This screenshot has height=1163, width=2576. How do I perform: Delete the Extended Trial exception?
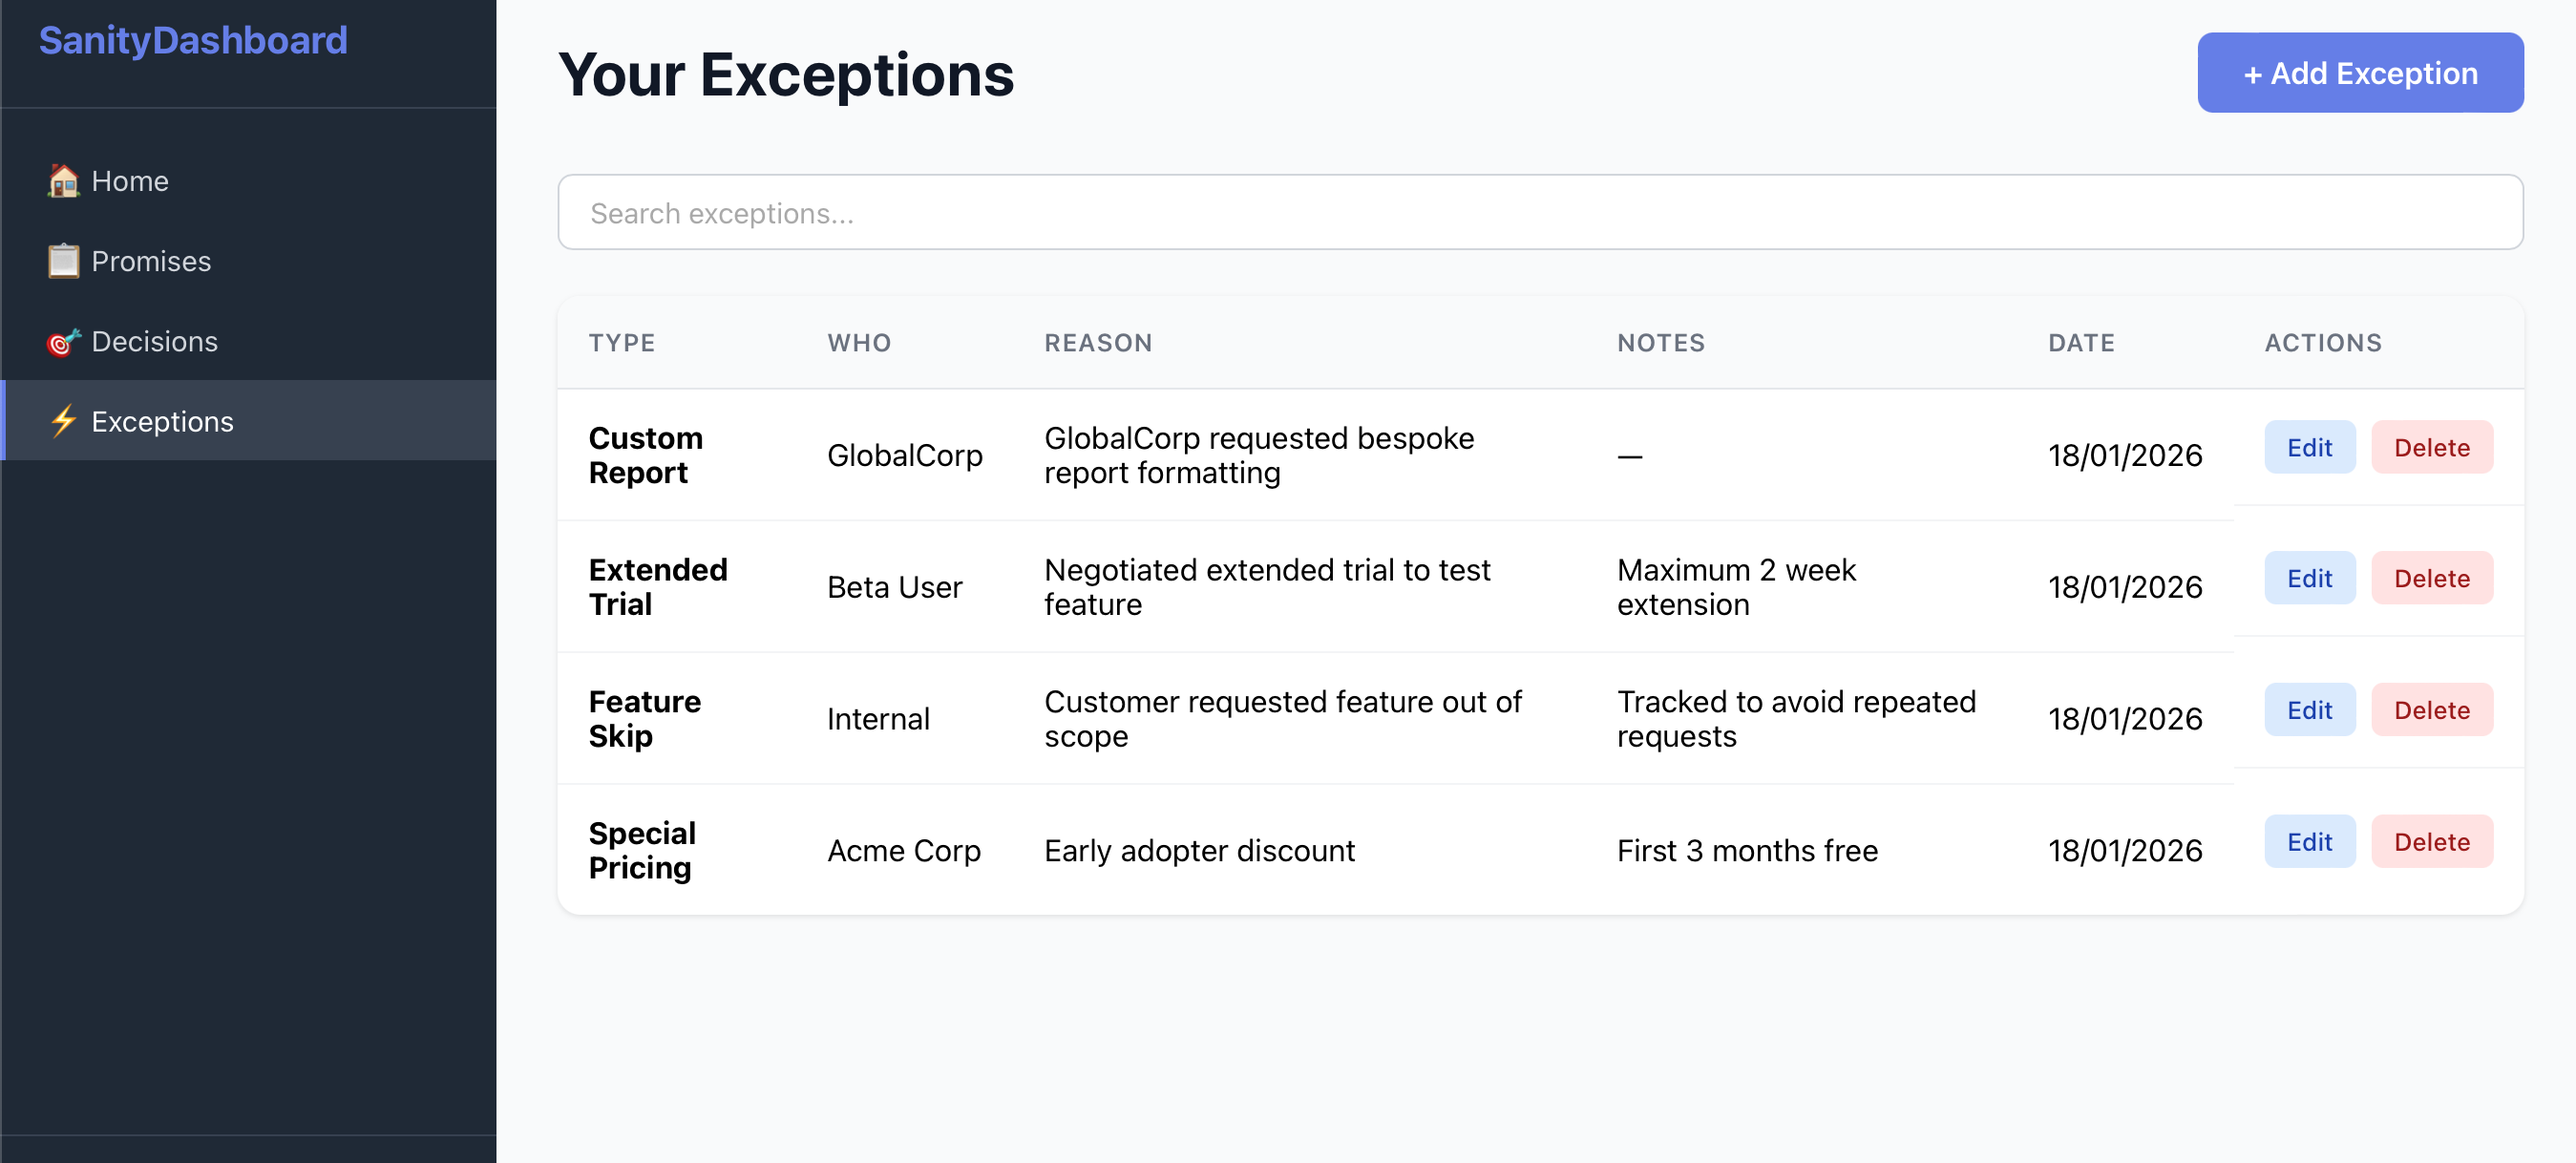coord(2432,578)
